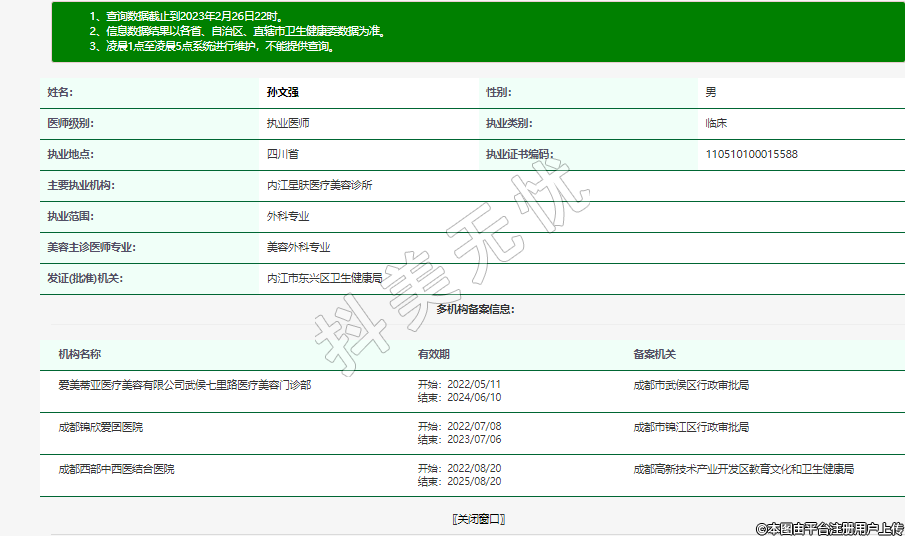Viewport: 905px width, 536px height.
Task: Click the 美容外科专业 specialty value
Action: point(298,247)
